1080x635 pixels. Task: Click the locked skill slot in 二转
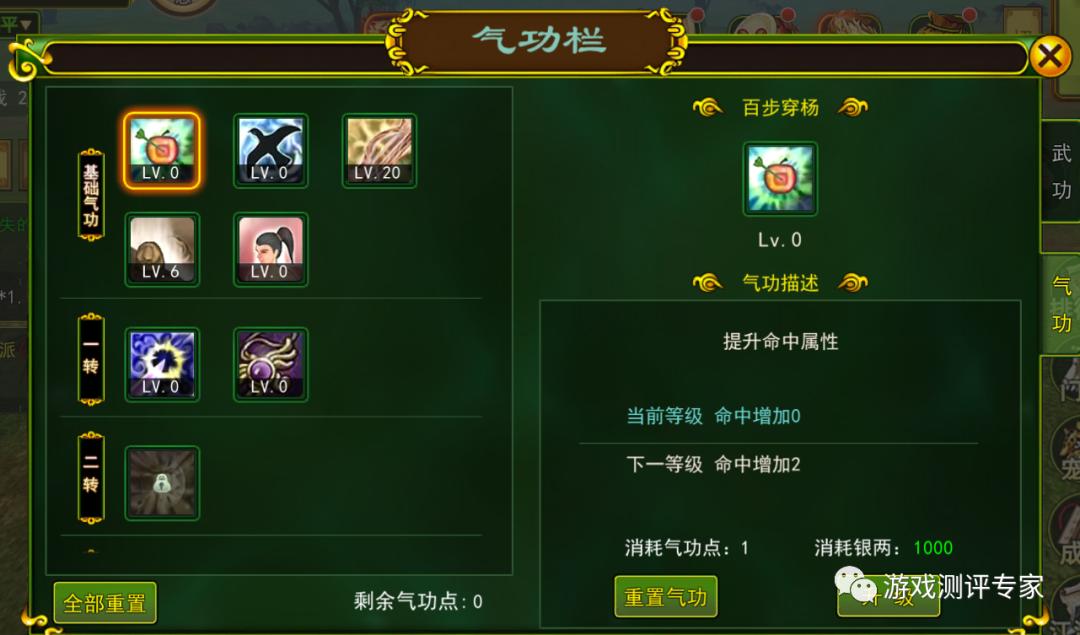click(x=162, y=483)
